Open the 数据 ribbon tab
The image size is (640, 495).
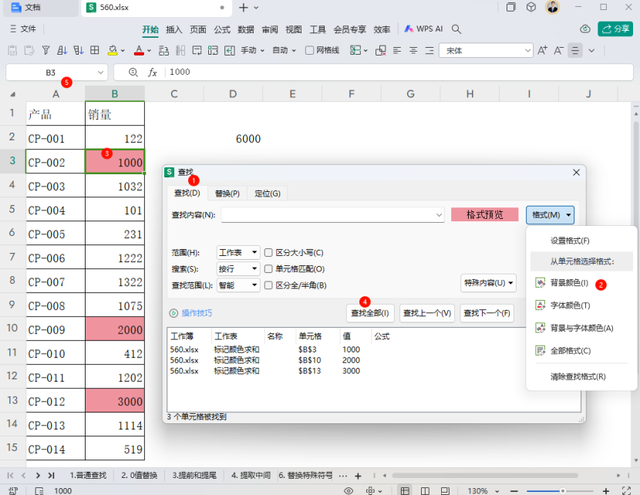(246, 29)
